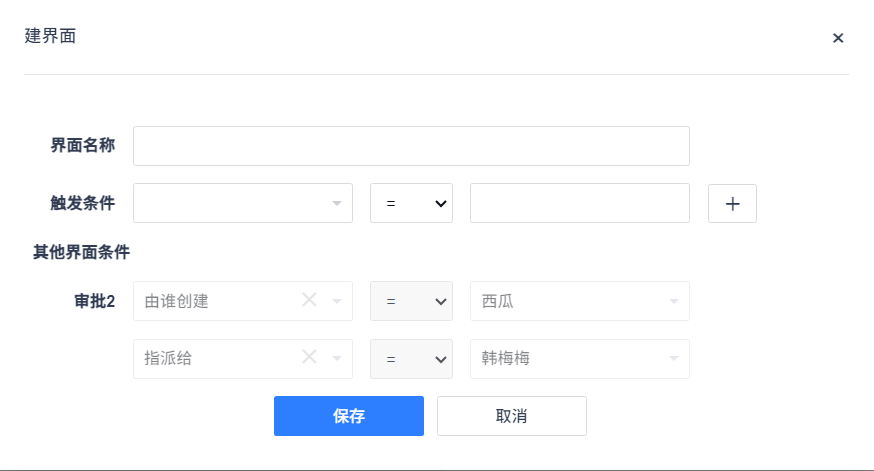Clear the 指派给 field with its X icon
This screenshot has width=874, height=471.
(309, 357)
